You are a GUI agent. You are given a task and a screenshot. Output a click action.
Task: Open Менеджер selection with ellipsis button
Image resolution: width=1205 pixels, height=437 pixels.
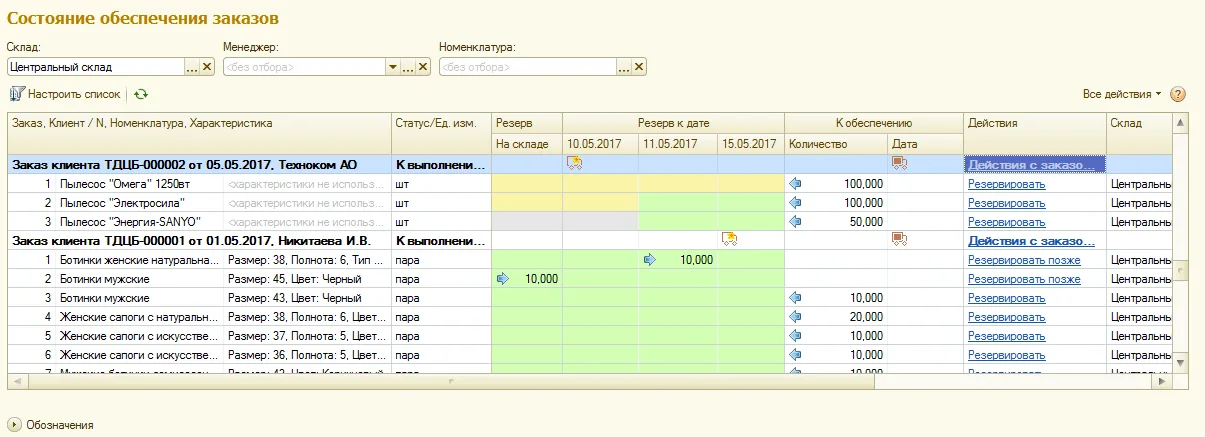pyautogui.click(x=408, y=67)
